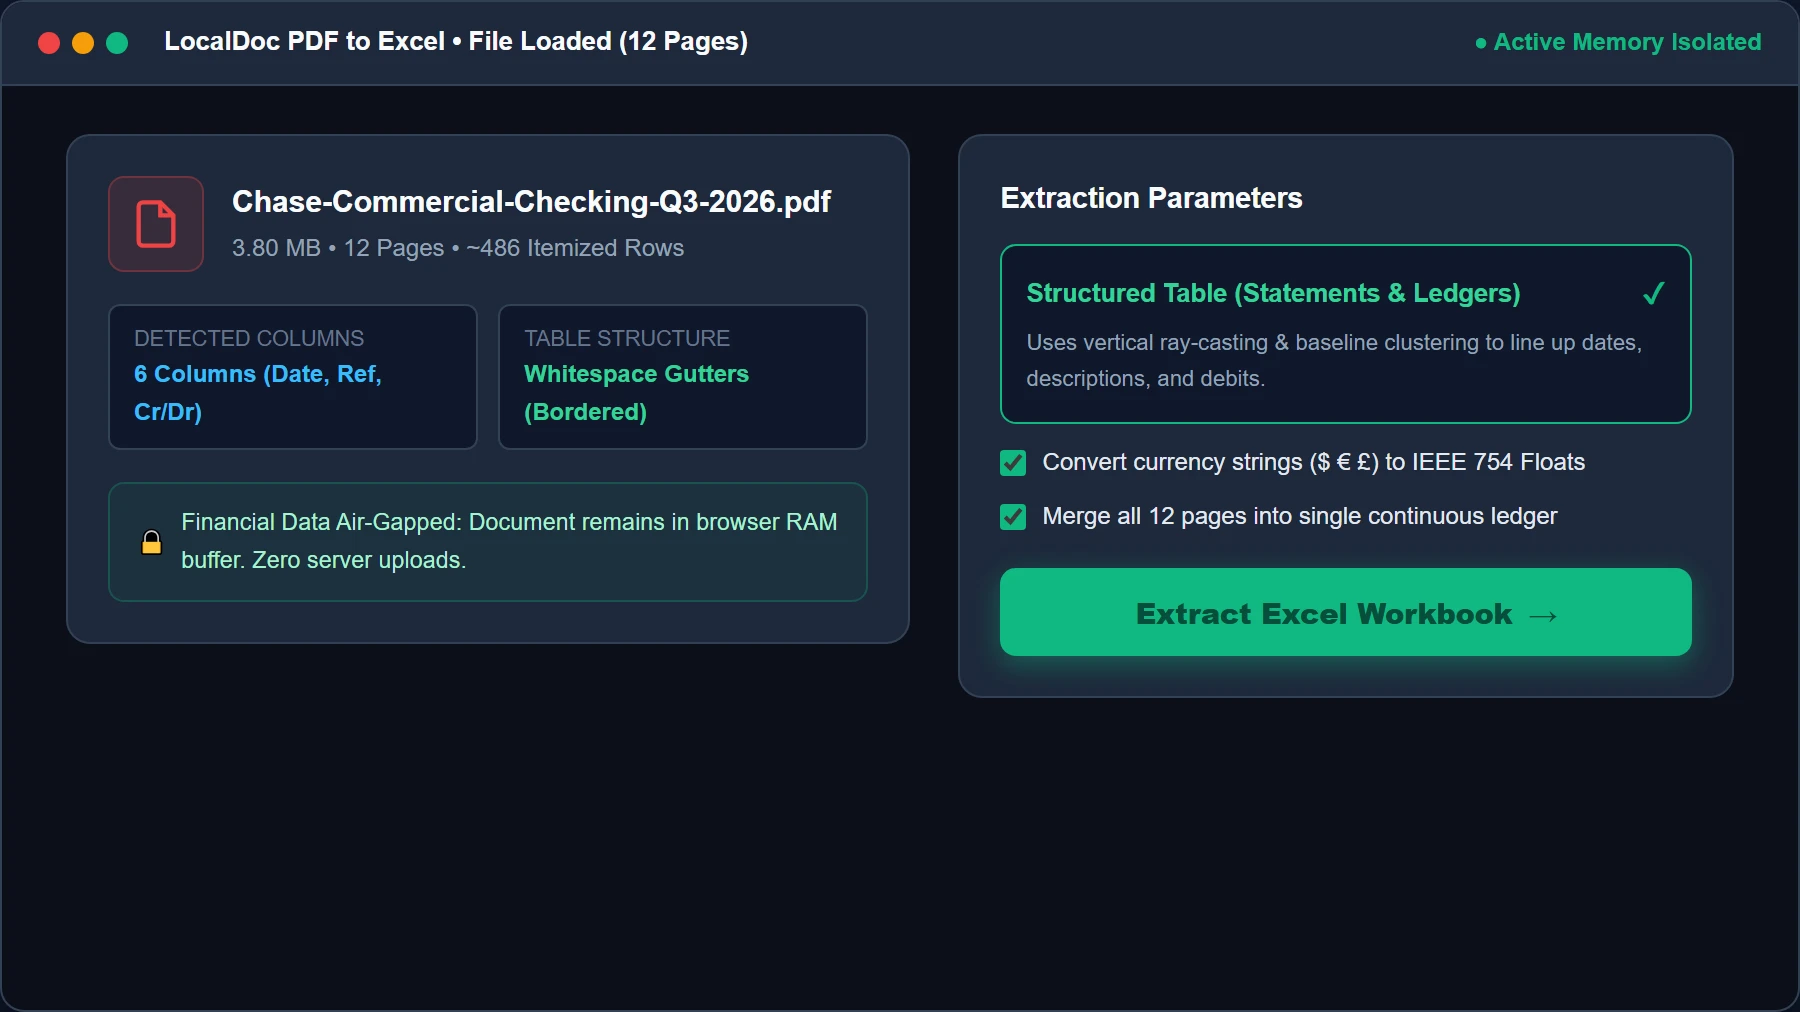The image size is (1800, 1012).
Task: Click the green maximize window dot
Action: 117,43
